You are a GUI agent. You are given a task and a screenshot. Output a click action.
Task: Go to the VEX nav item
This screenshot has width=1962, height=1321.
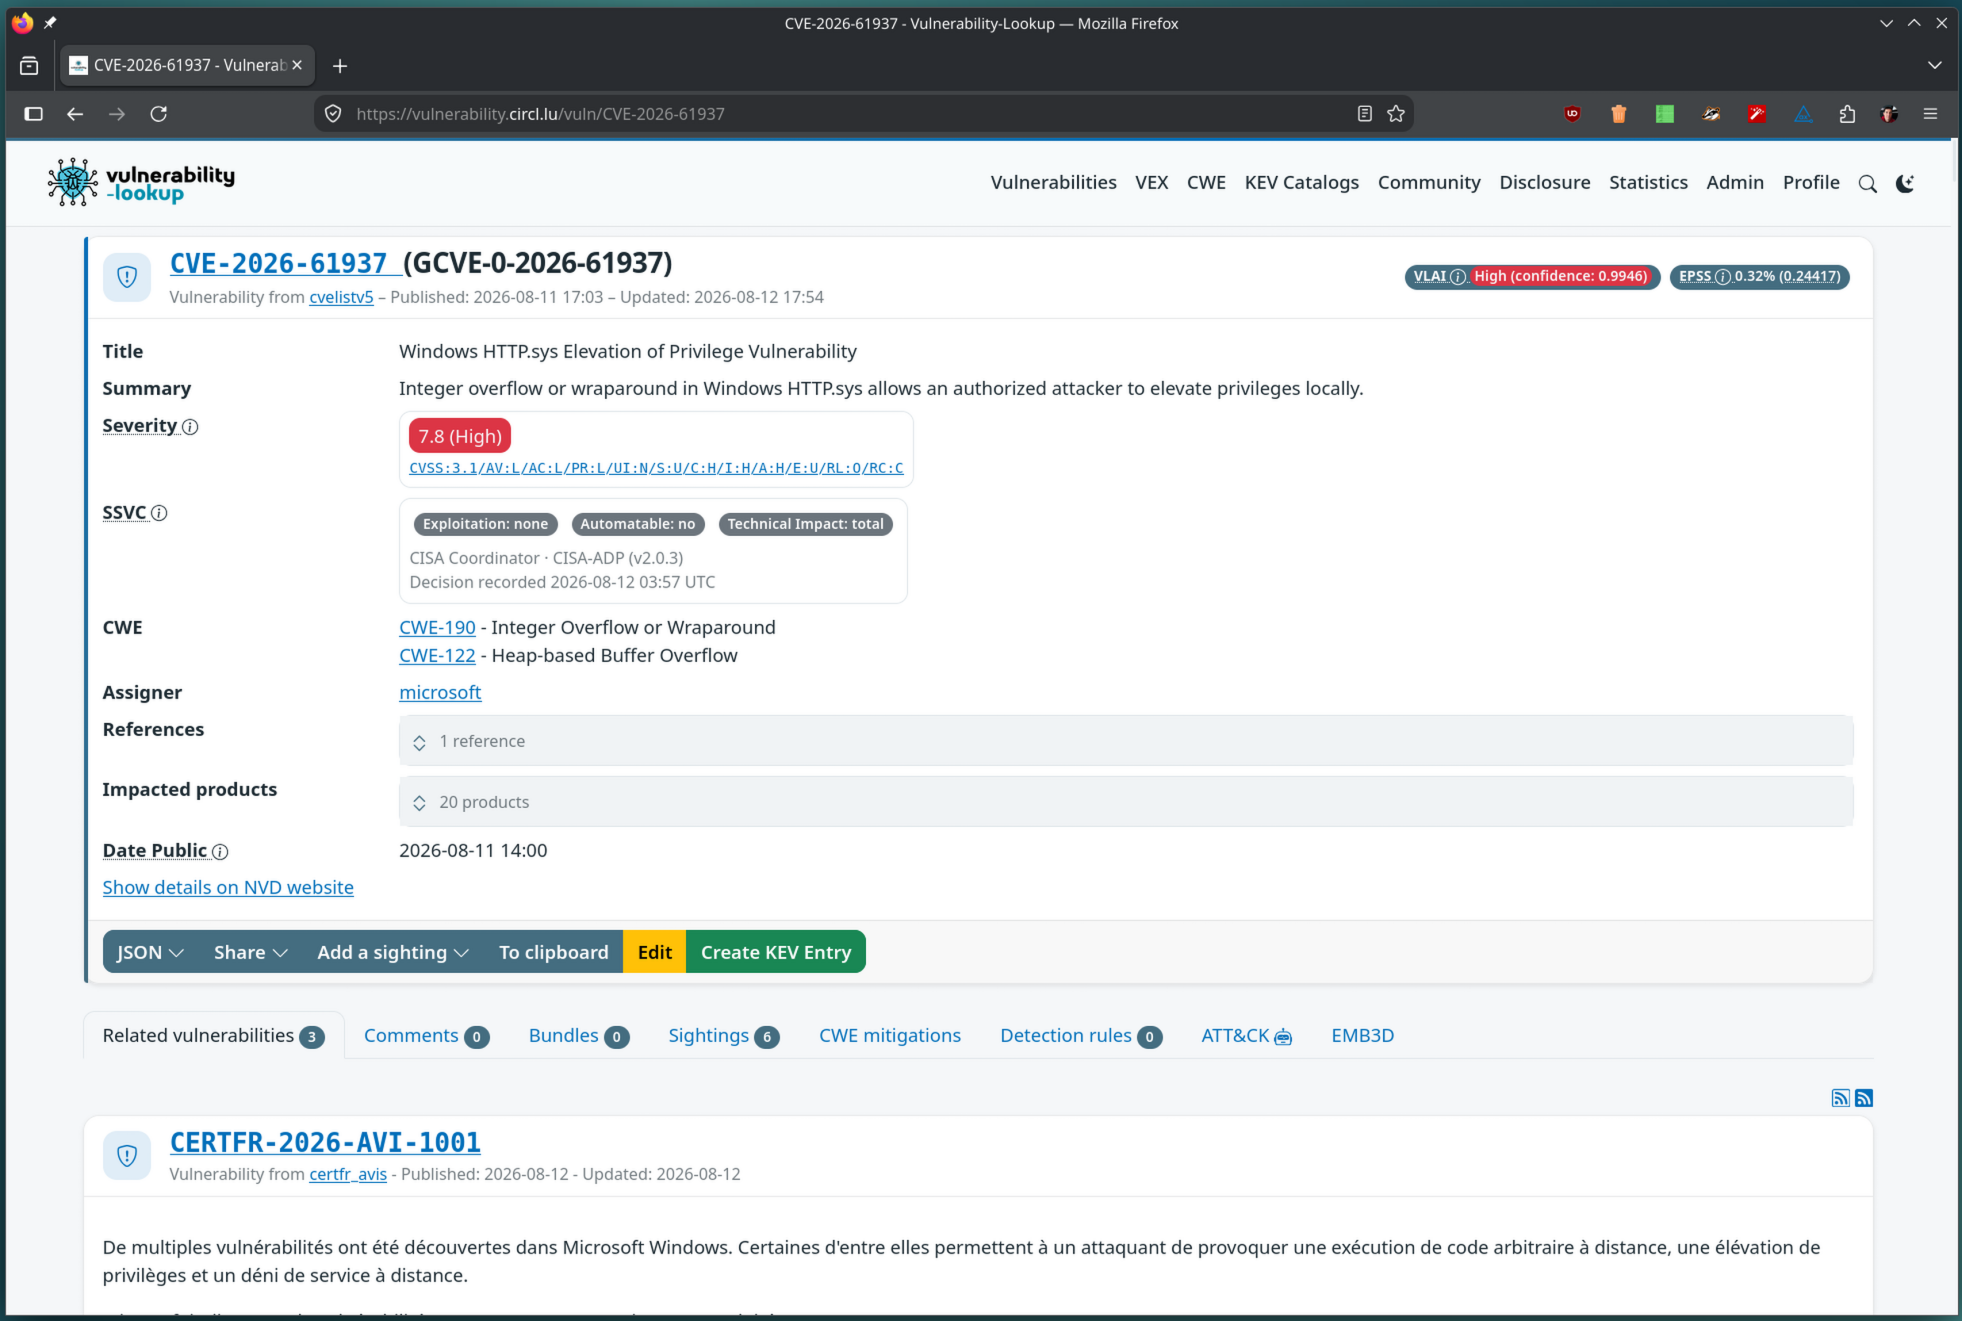[x=1151, y=183]
